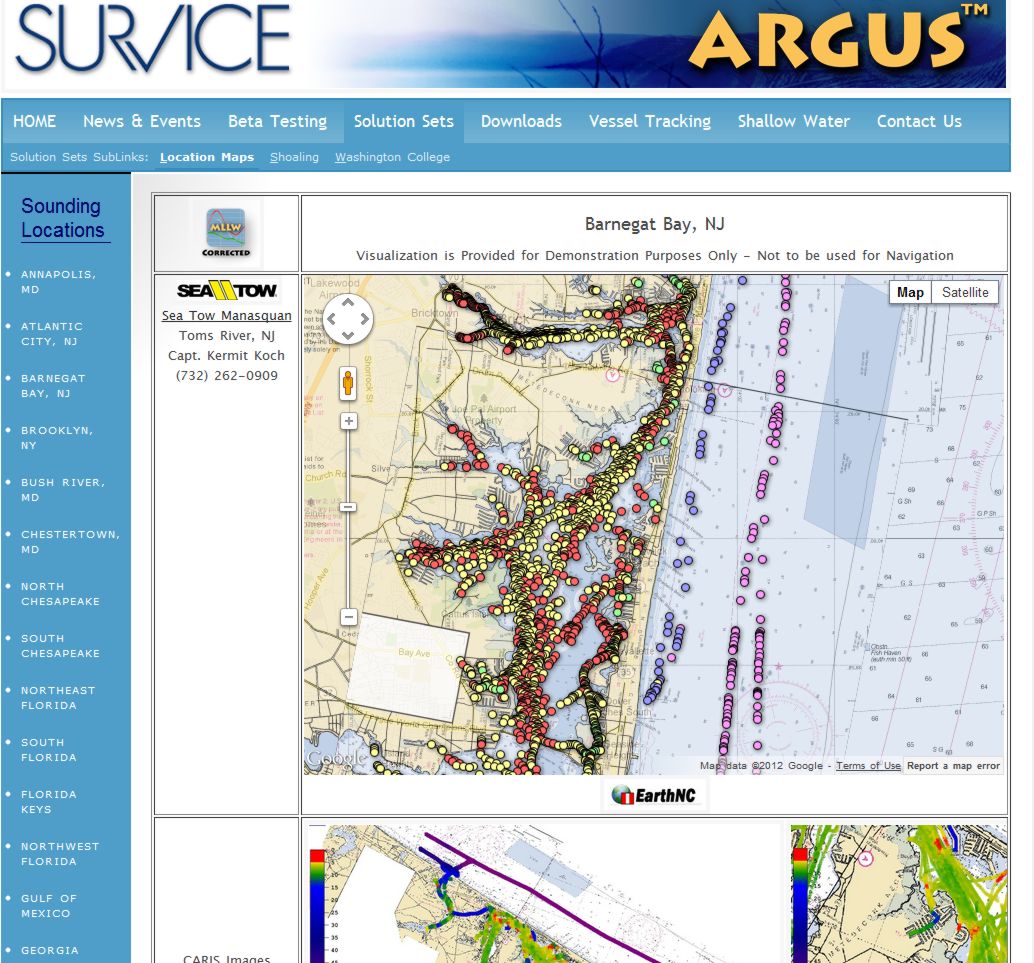Click the map zoom slider handle

349,507
